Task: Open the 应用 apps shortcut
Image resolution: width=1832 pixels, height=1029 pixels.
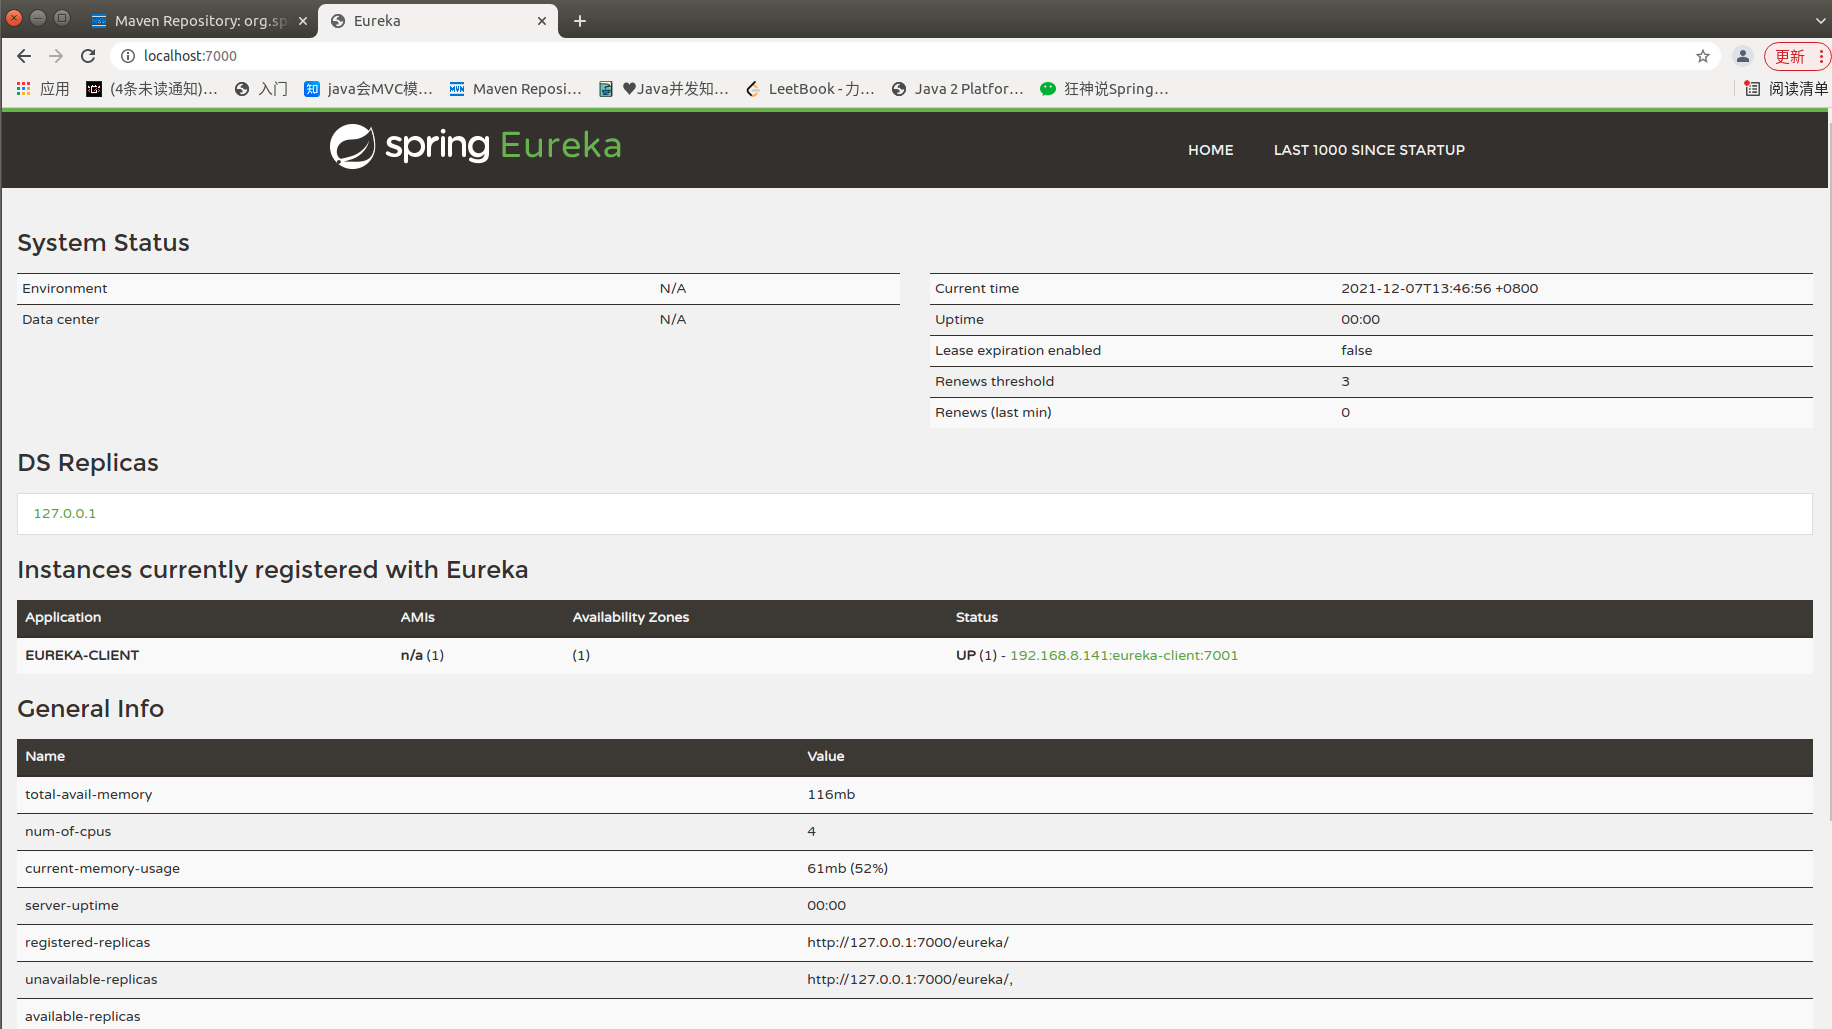Action: coord(43,89)
